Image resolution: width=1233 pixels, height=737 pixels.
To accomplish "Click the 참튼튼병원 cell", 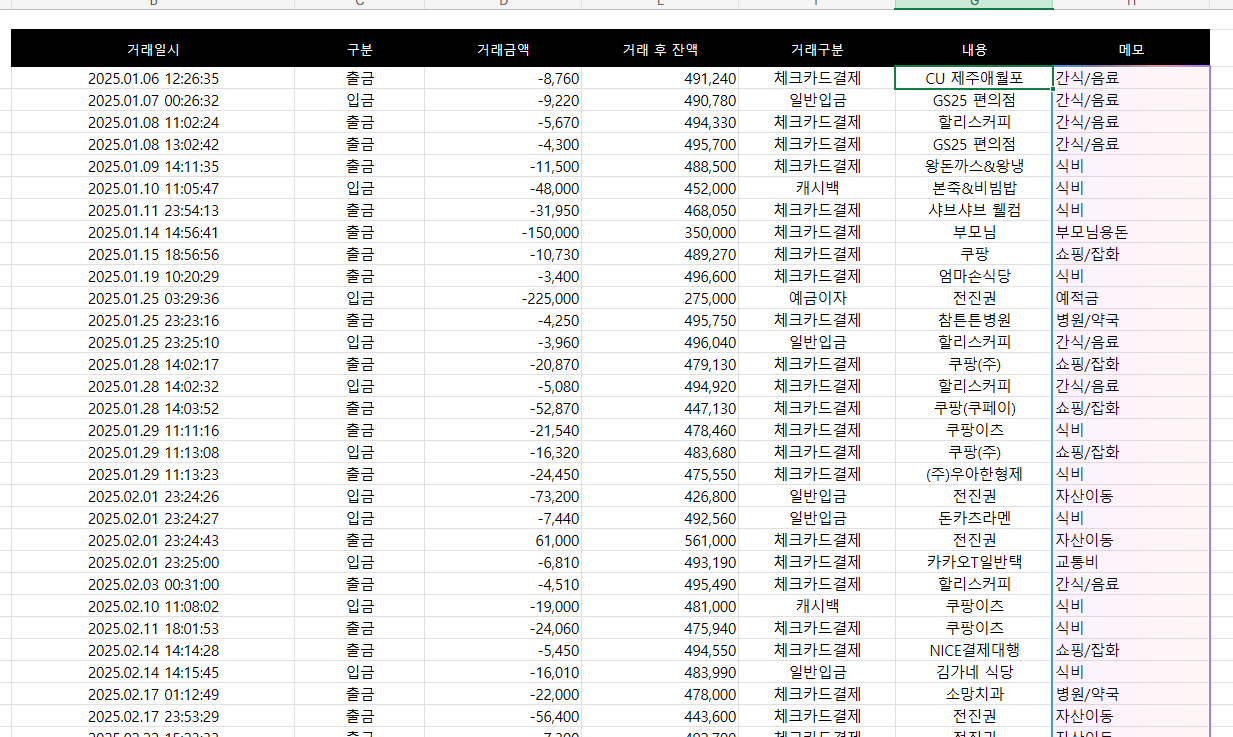I will pyautogui.click(x=974, y=320).
